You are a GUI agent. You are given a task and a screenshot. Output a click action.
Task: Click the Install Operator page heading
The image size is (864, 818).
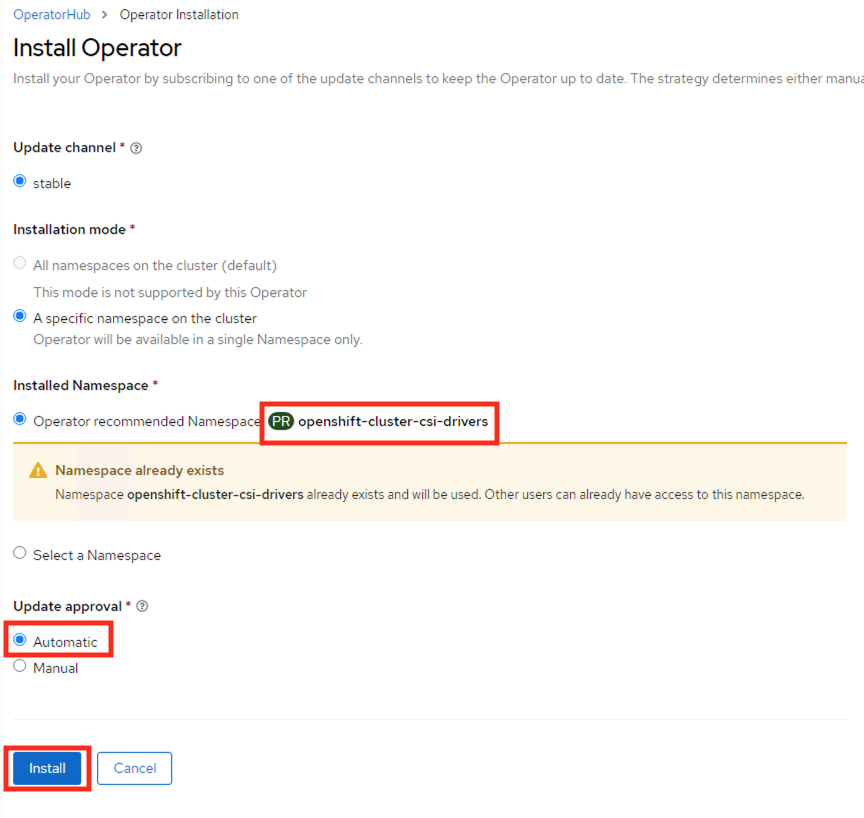[x=97, y=47]
